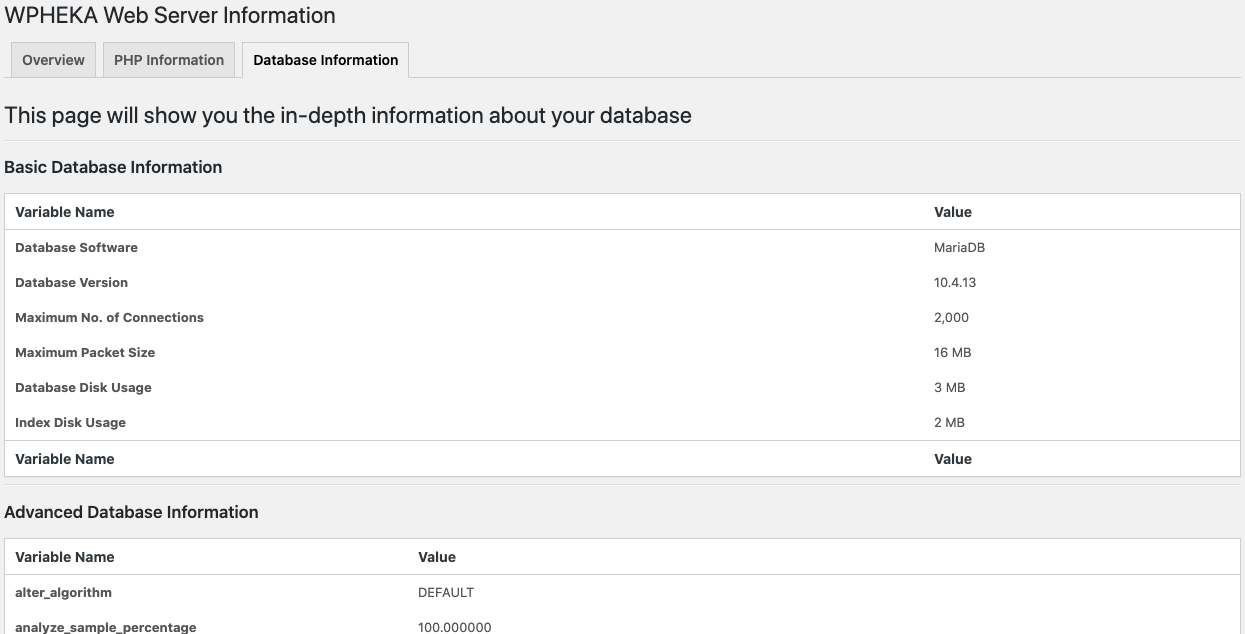Image resolution: width=1245 pixels, height=634 pixels.
Task: Click the Index Disk Usage label
Action: [70, 422]
